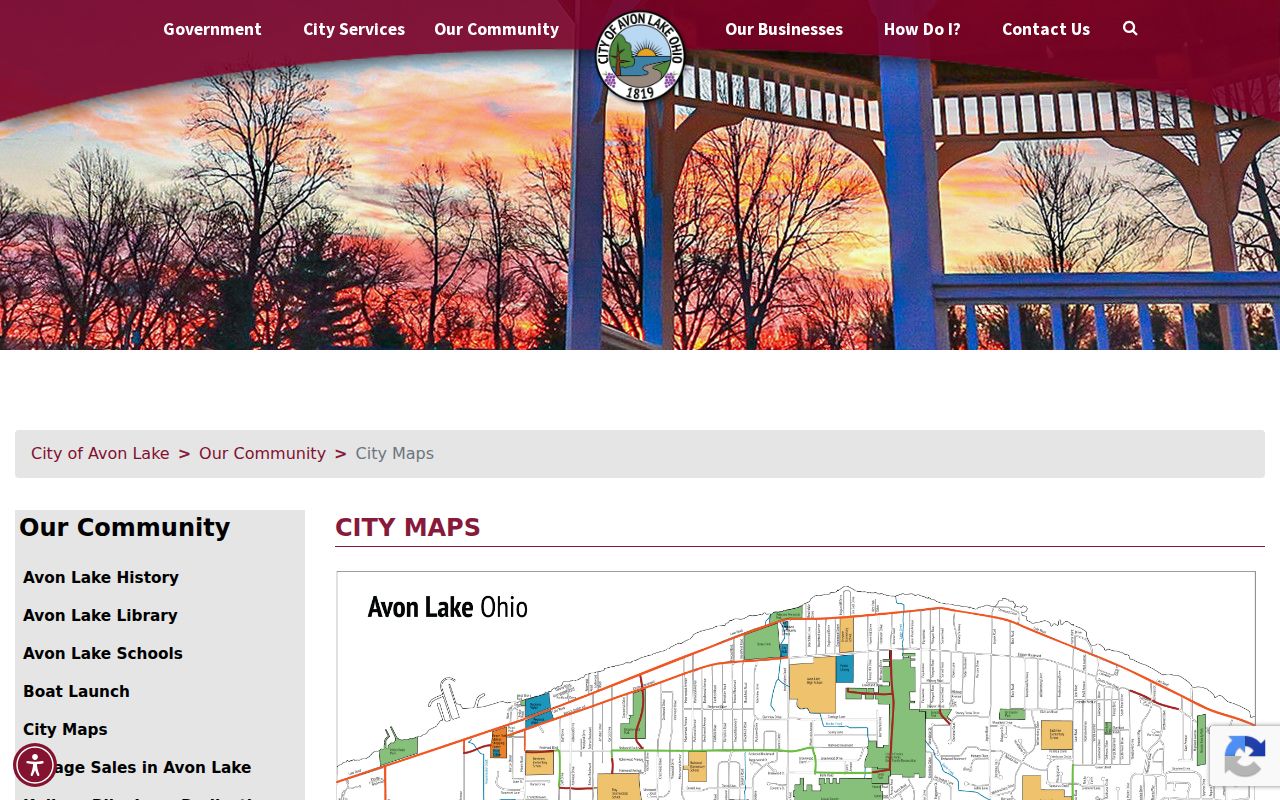Select City Maps in the sidebar

[65, 729]
